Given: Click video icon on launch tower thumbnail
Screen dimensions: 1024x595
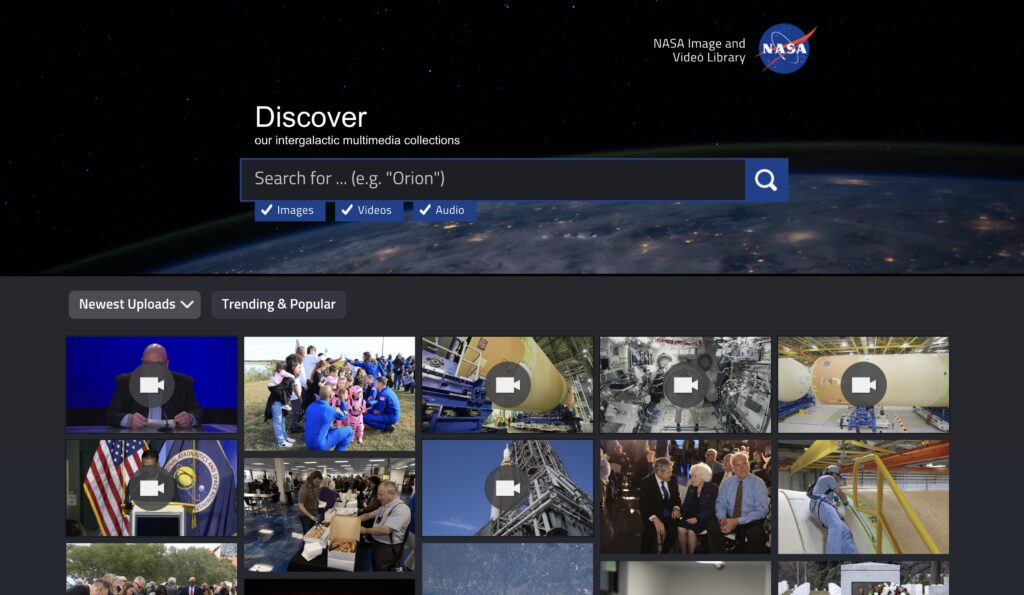Looking at the screenshot, I should pyautogui.click(x=507, y=488).
